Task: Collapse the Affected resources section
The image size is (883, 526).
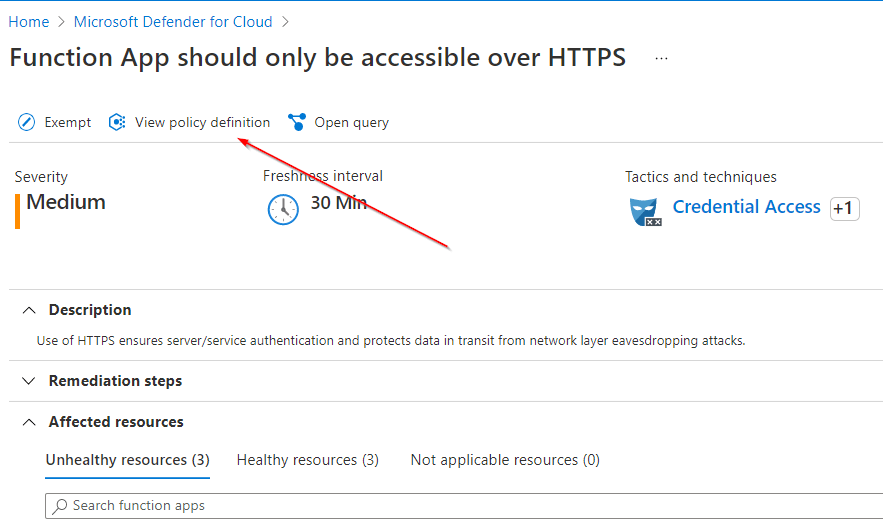Action: pyautogui.click(x=30, y=422)
